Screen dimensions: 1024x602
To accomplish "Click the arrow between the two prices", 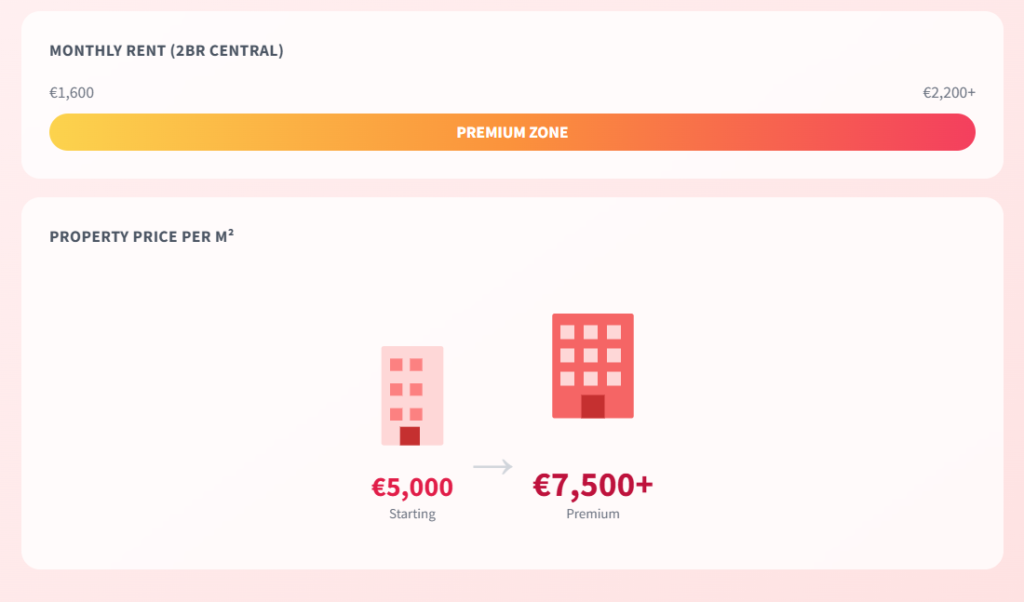I will click(492, 467).
